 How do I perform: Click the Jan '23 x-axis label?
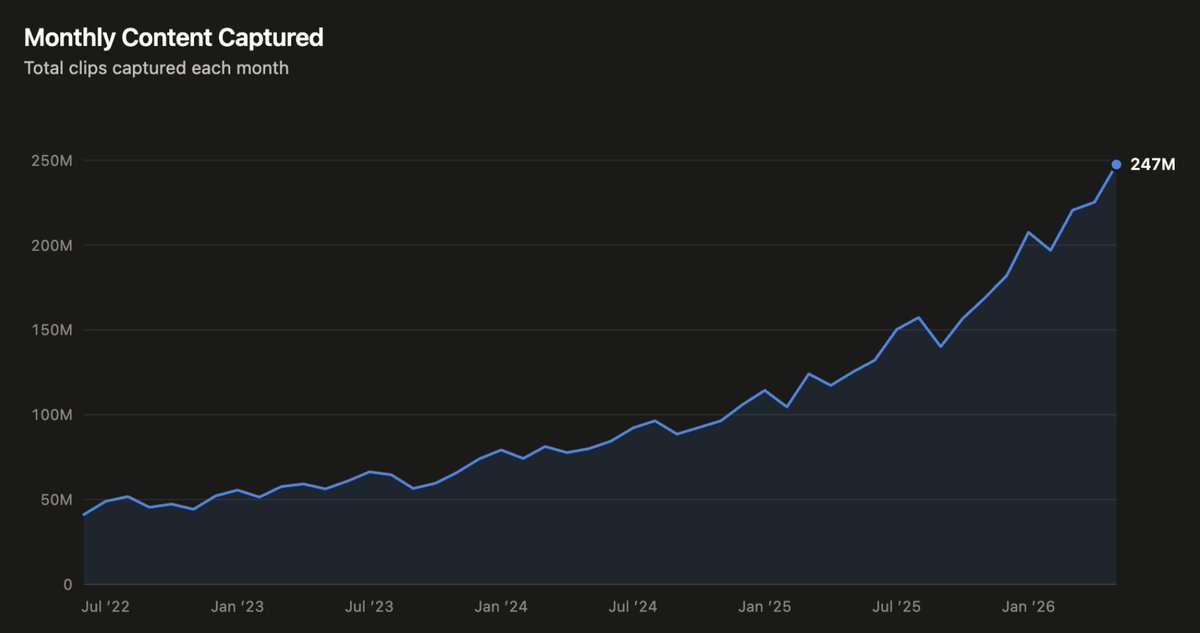pyautogui.click(x=238, y=607)
